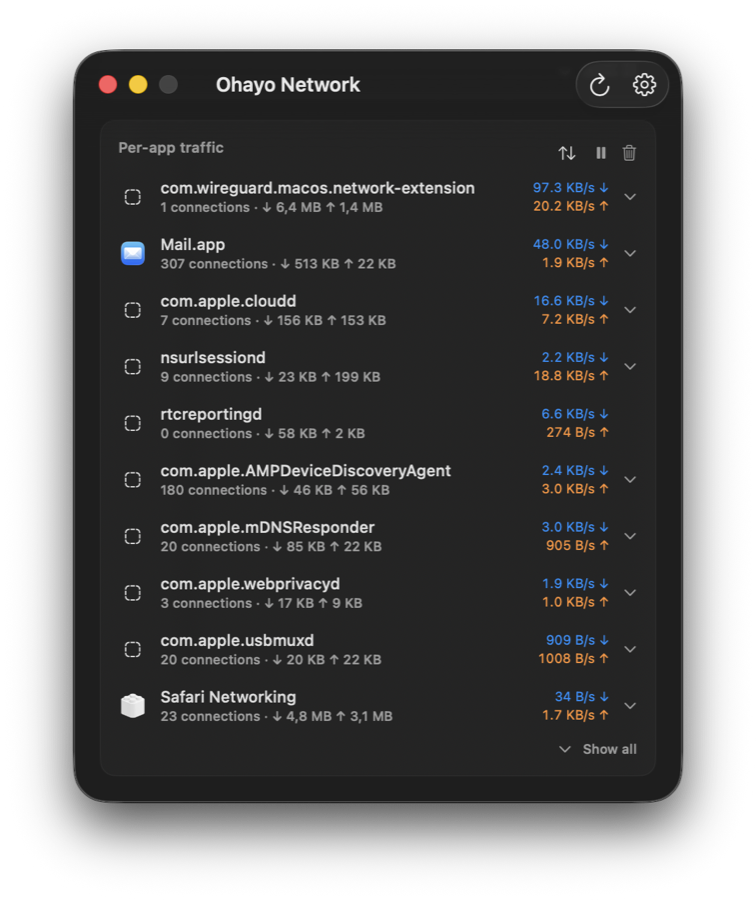Click 20.2 KB/s upload rate

click(x=571, y=206)
